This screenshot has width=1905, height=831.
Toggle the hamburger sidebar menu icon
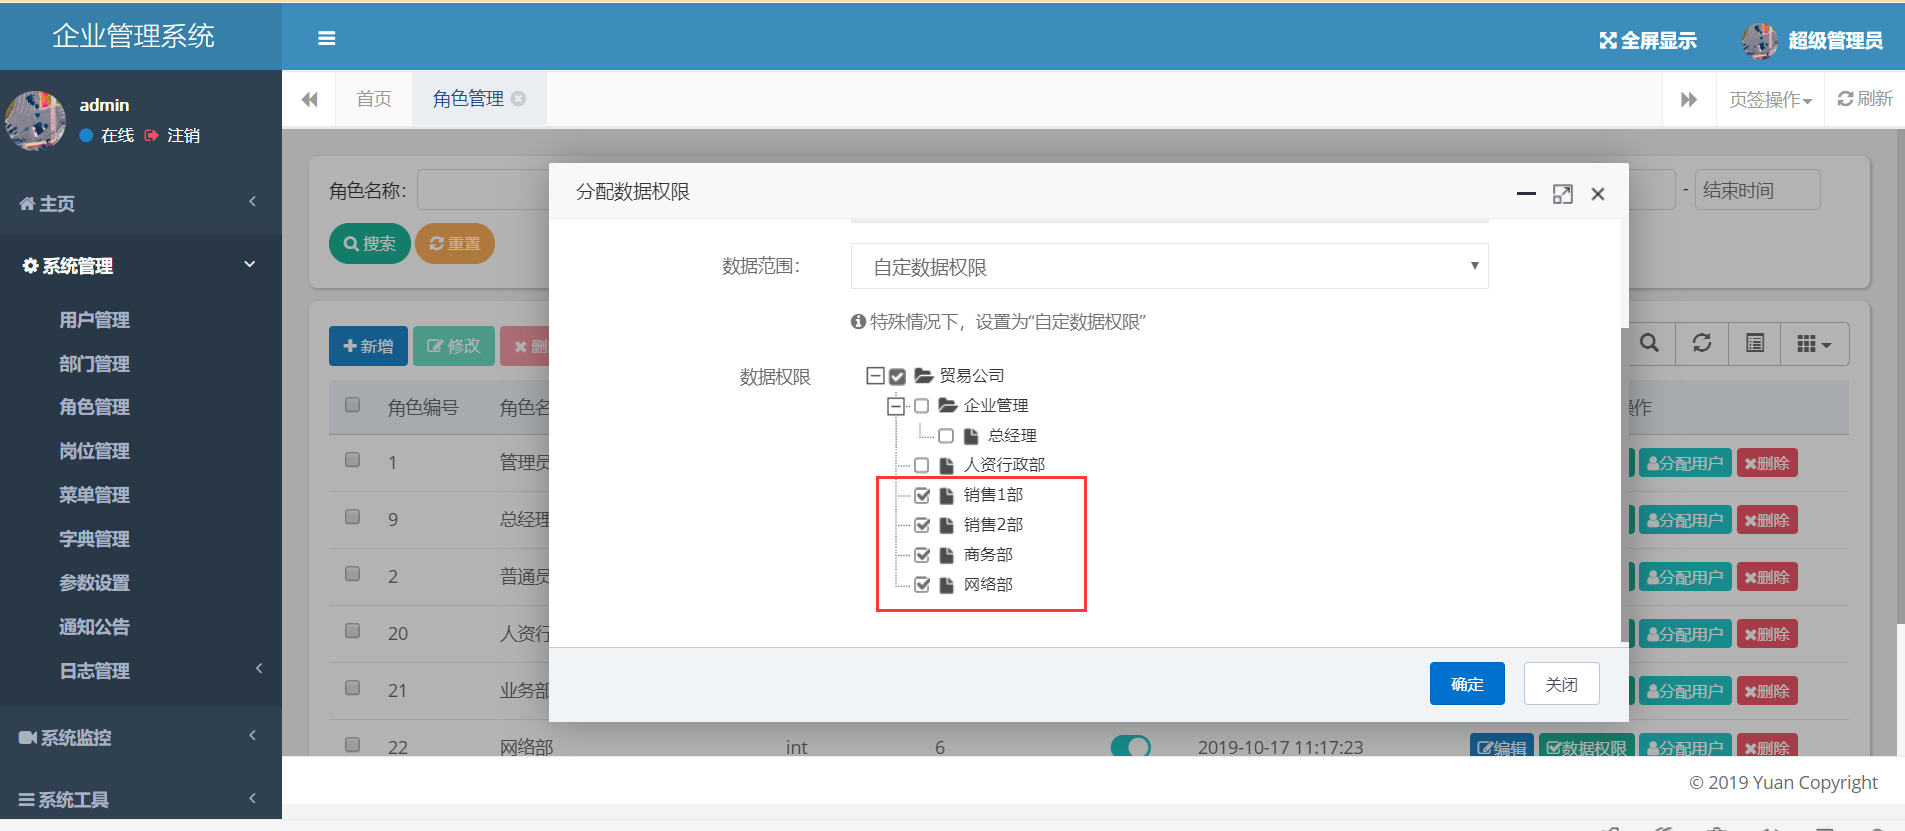[x=326, y=38]
